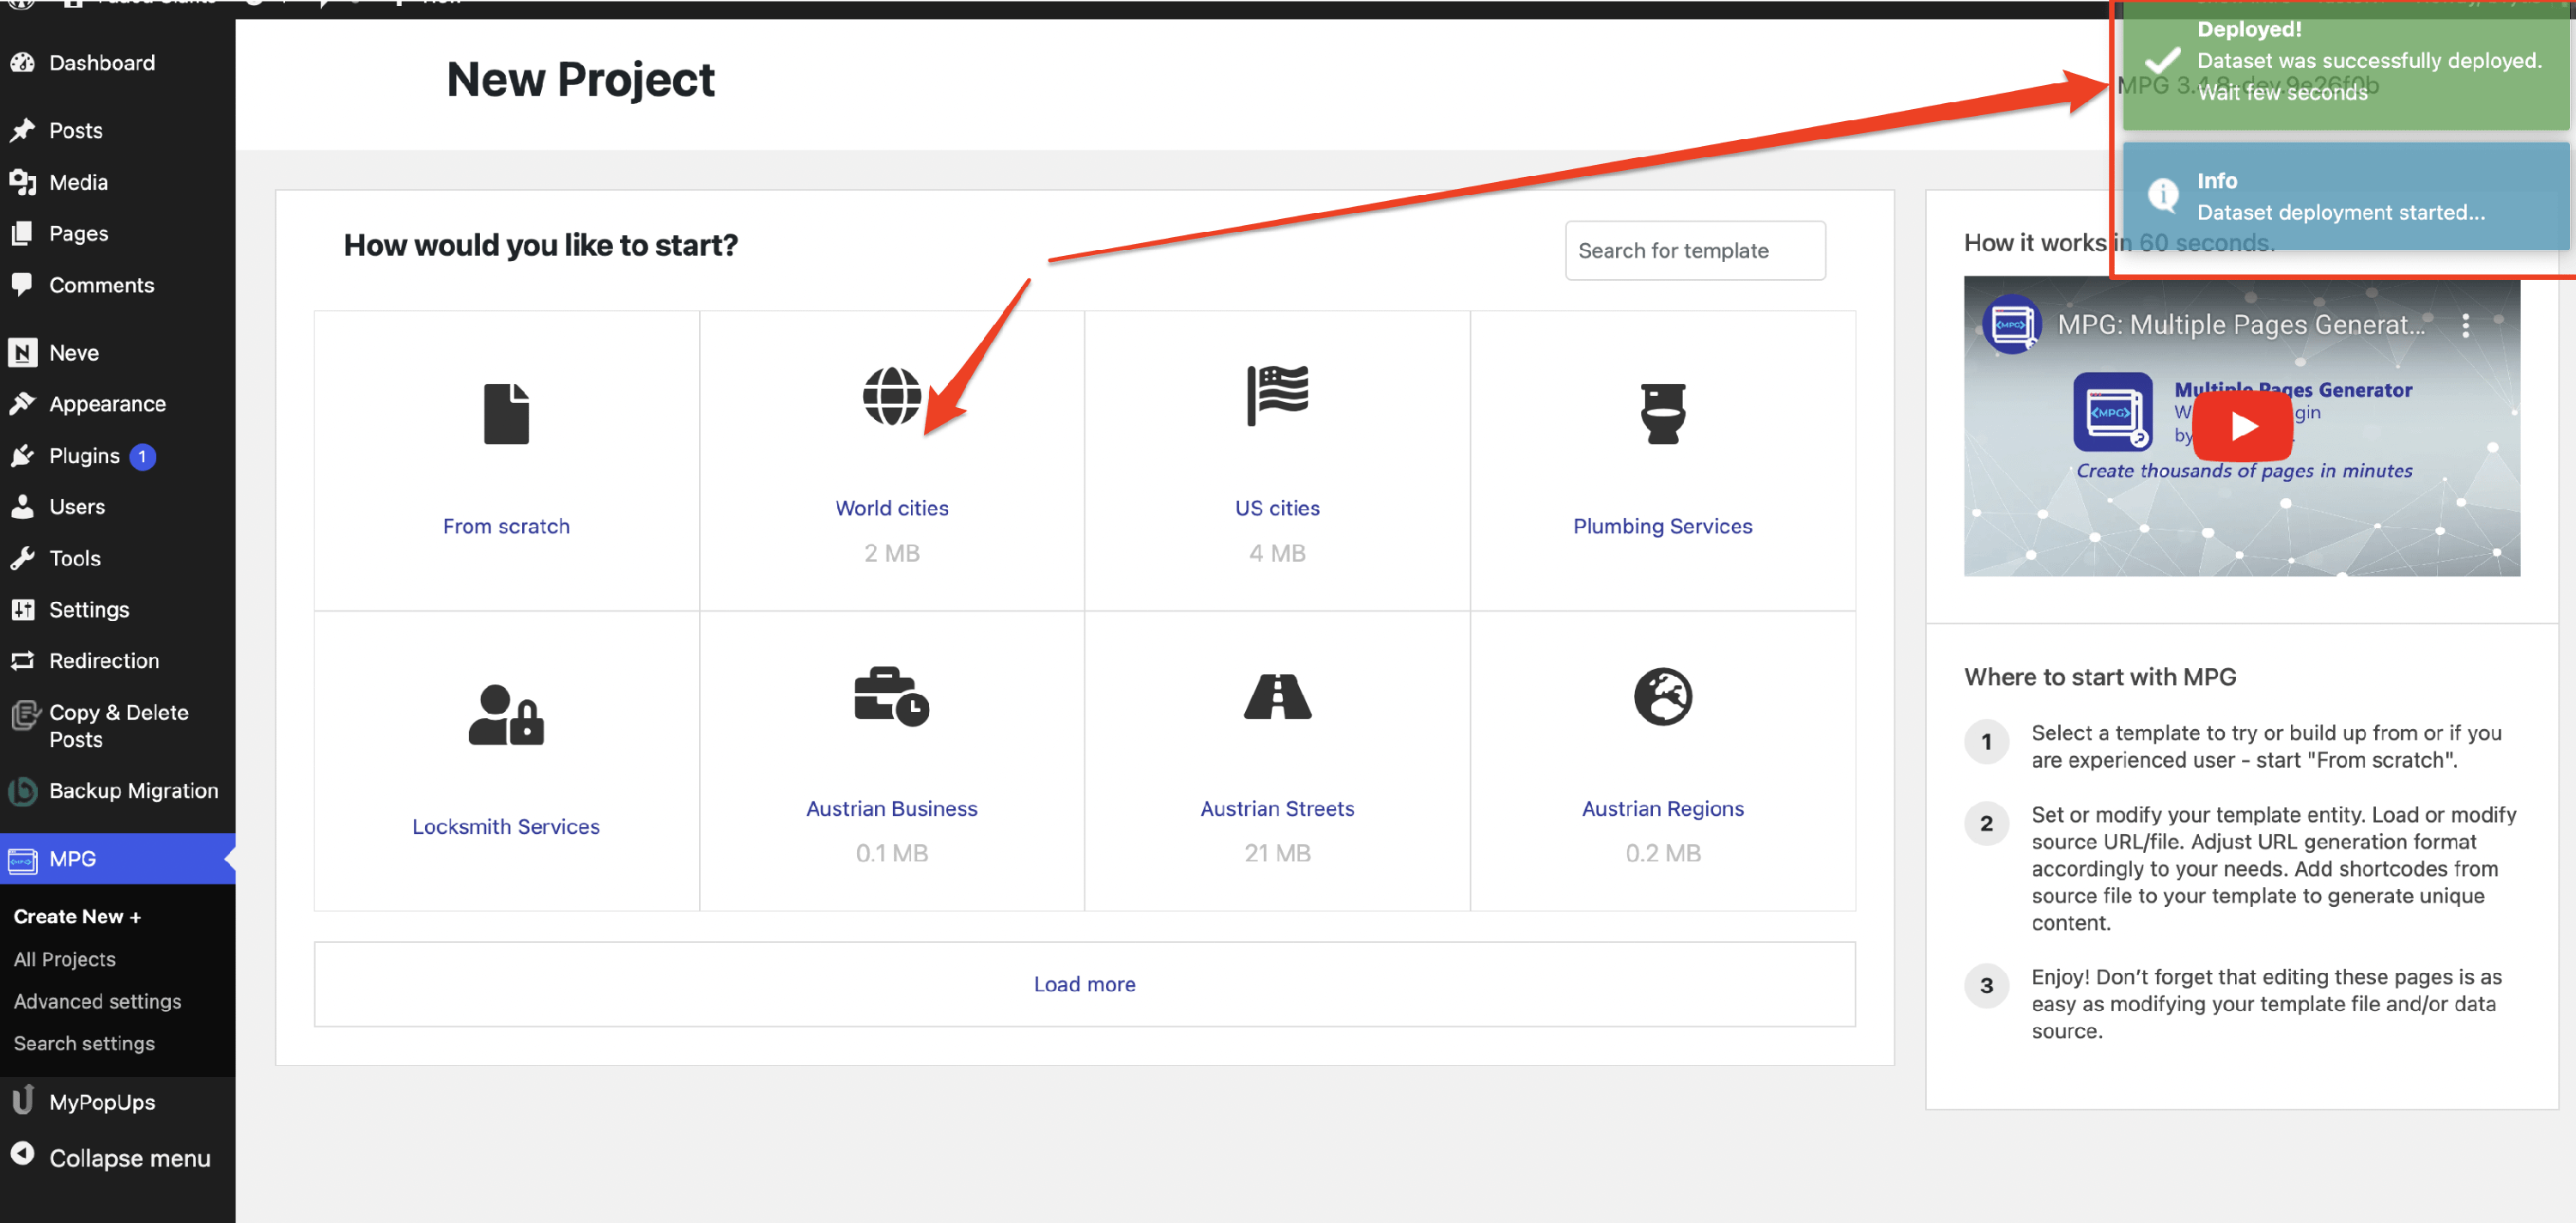2576x1223 pixels.
Task: Choose the Austrian Business briefcase icon
Action: point(891,696)
